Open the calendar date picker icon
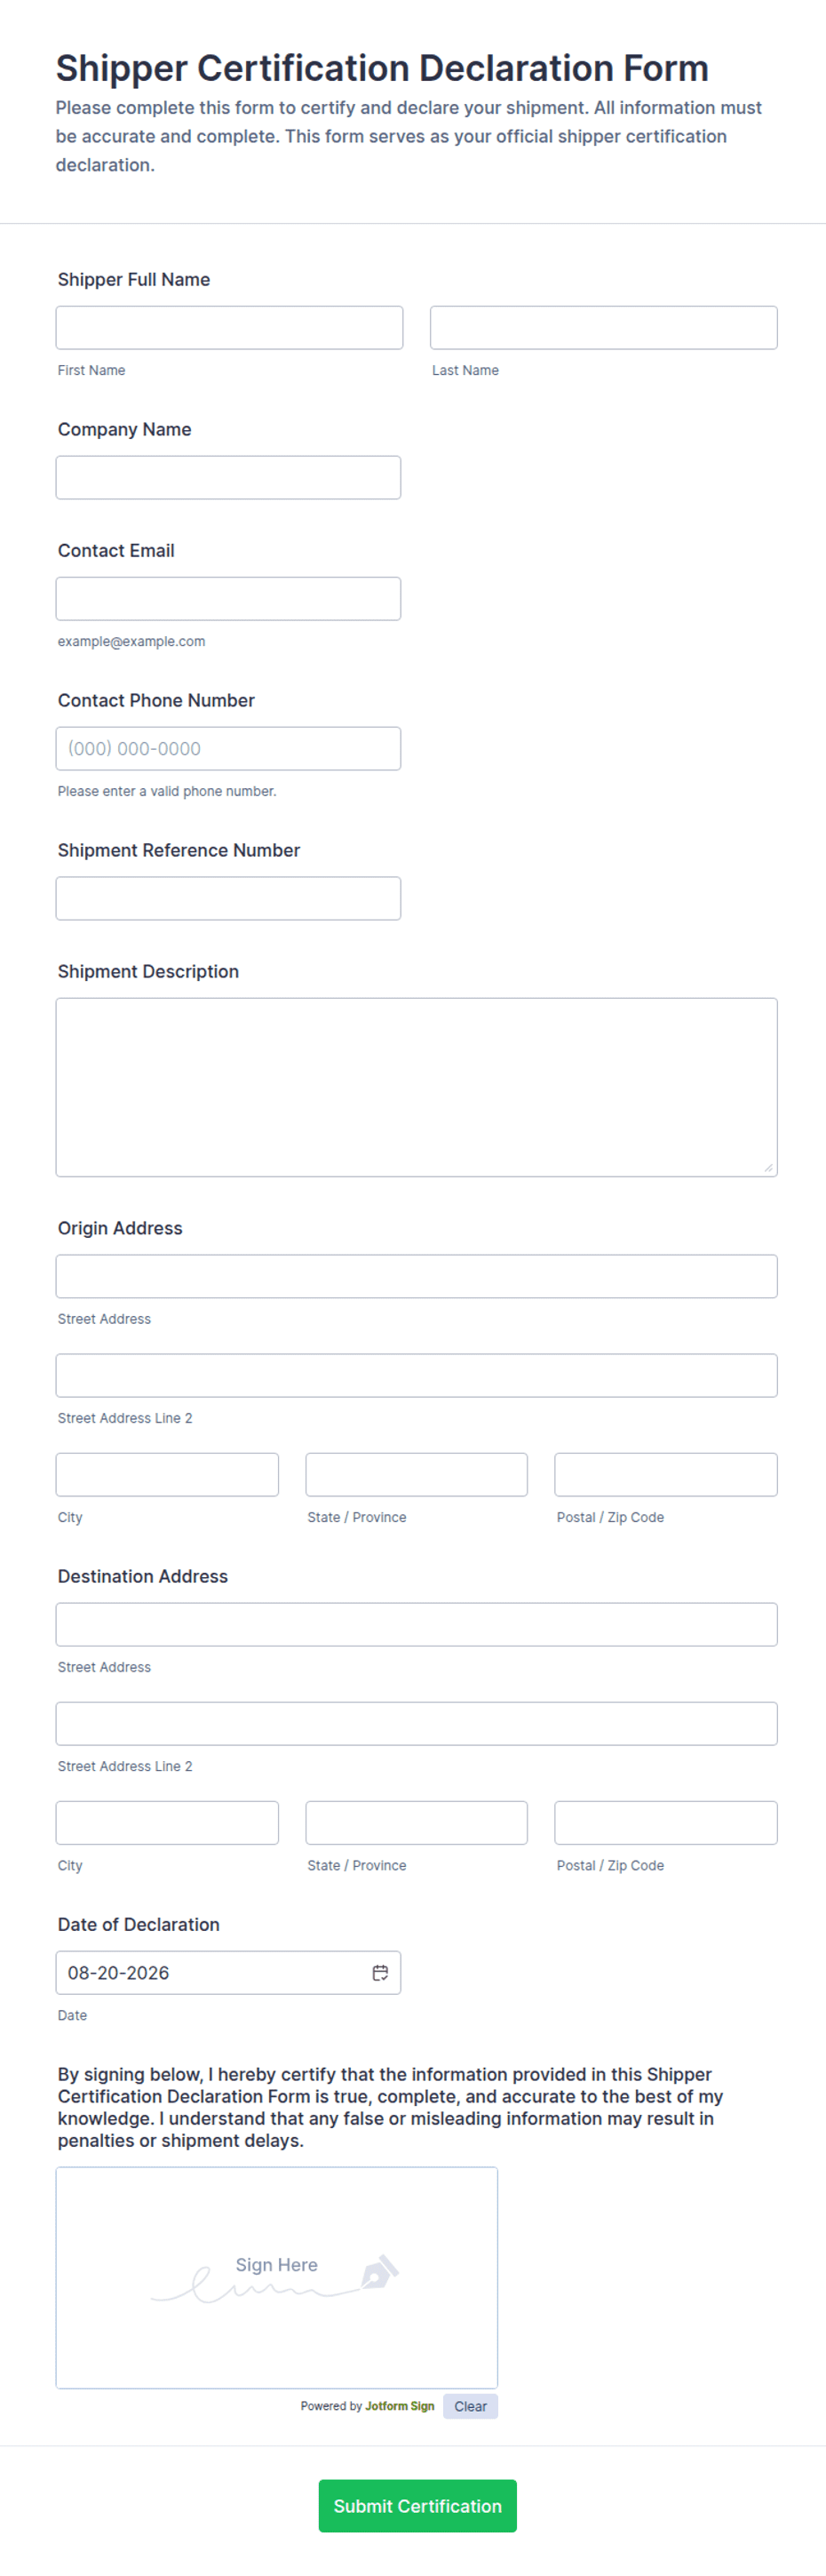Viewport: 826px width, 2576px height. click(380, 1972)
